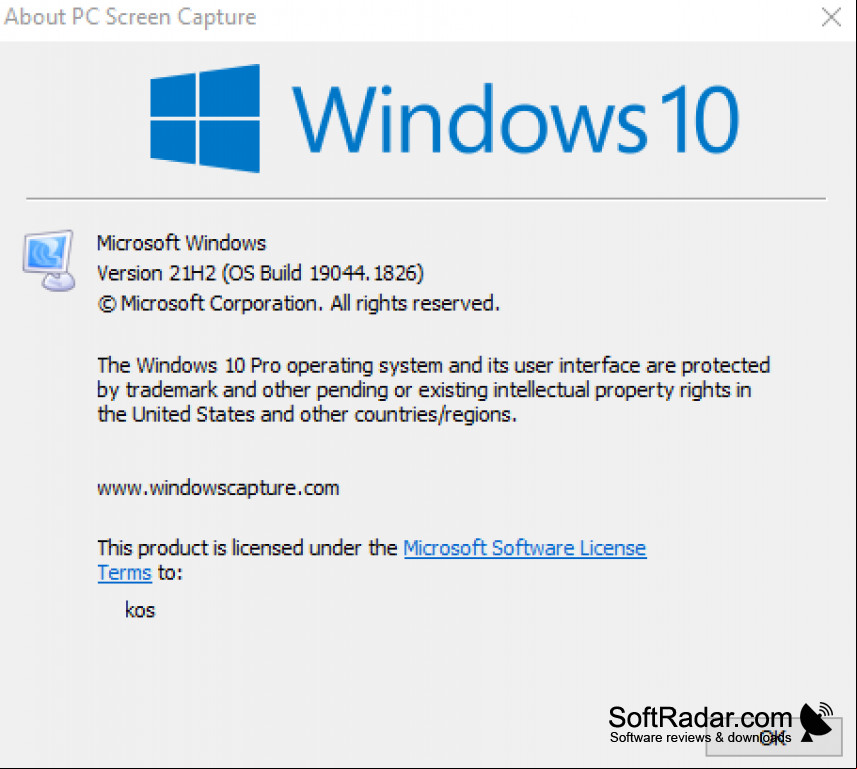Click the Terms link text
Image resolution: width=857 pixels, height=769 pixels.
tap(124, 573)
